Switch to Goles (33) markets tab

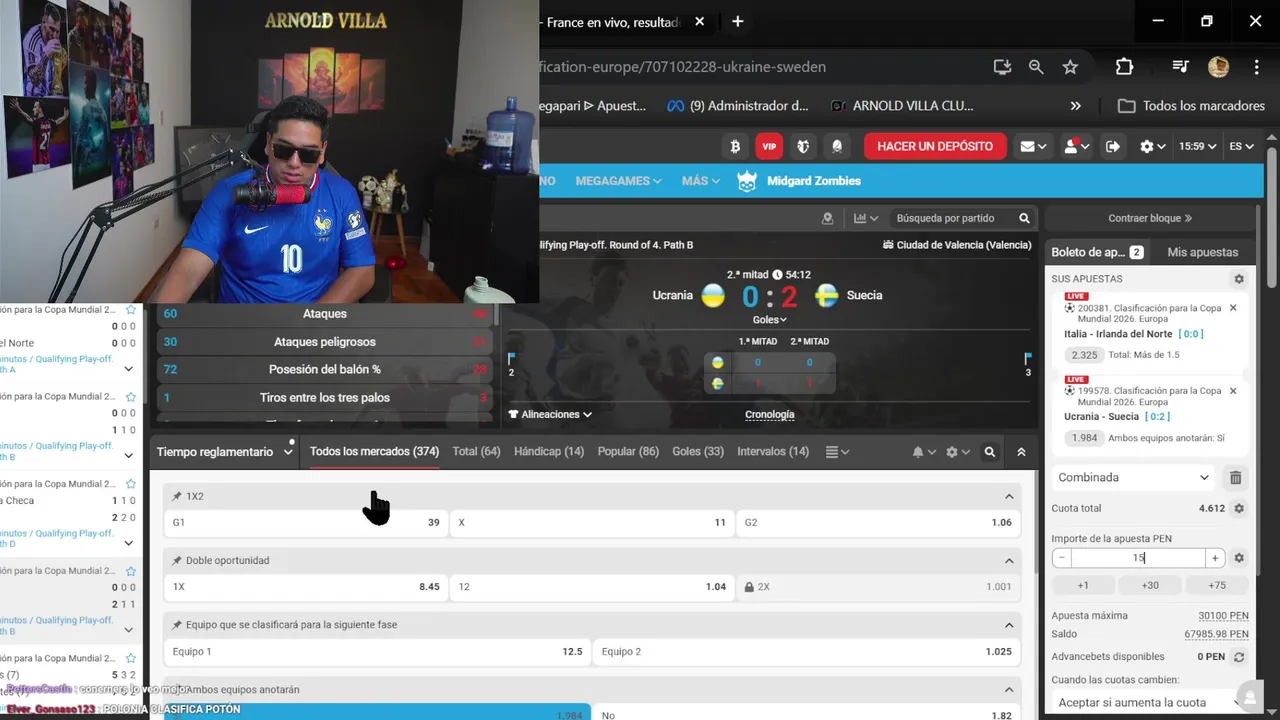[698, 452]
